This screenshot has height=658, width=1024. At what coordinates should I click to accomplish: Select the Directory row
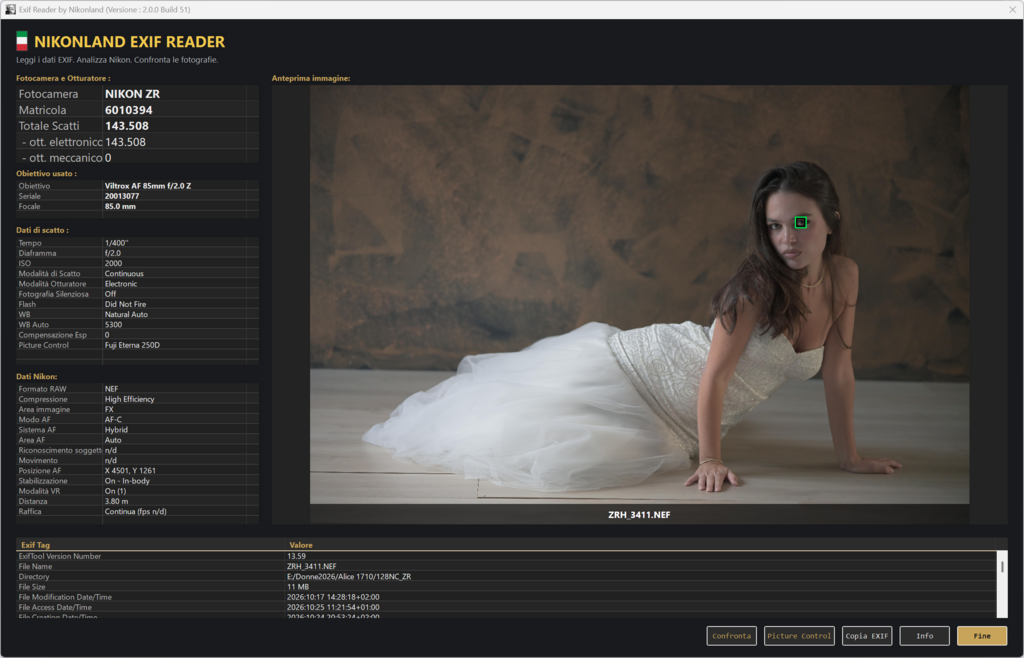click(506, 577)
